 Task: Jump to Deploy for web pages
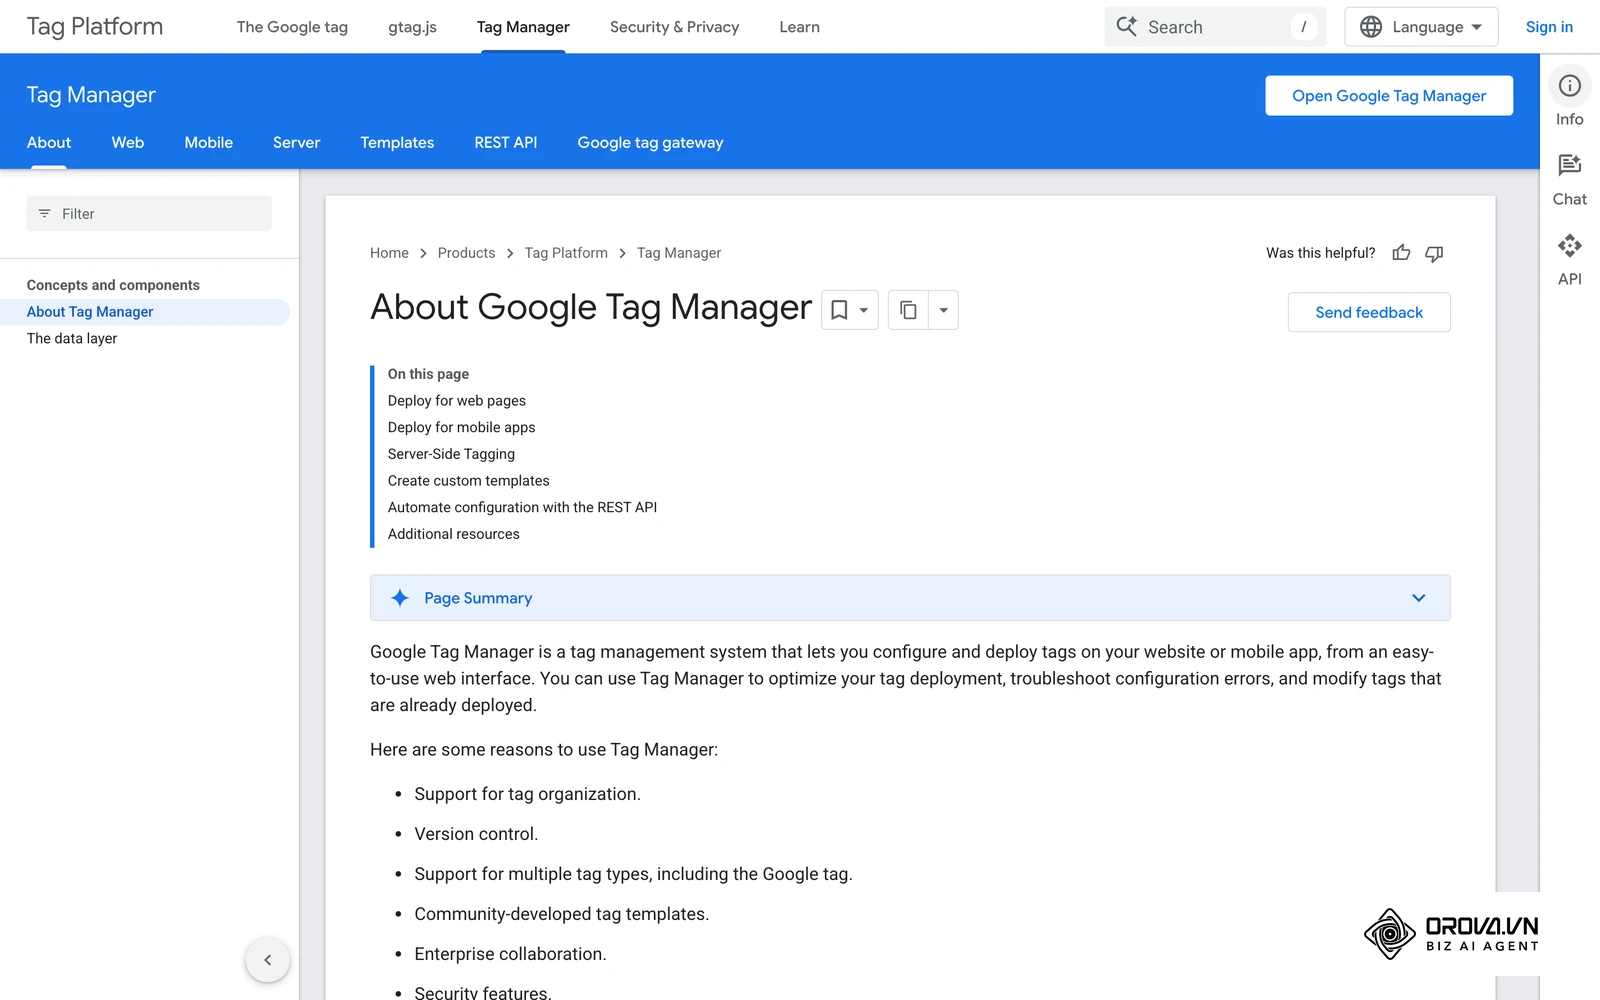457,401
